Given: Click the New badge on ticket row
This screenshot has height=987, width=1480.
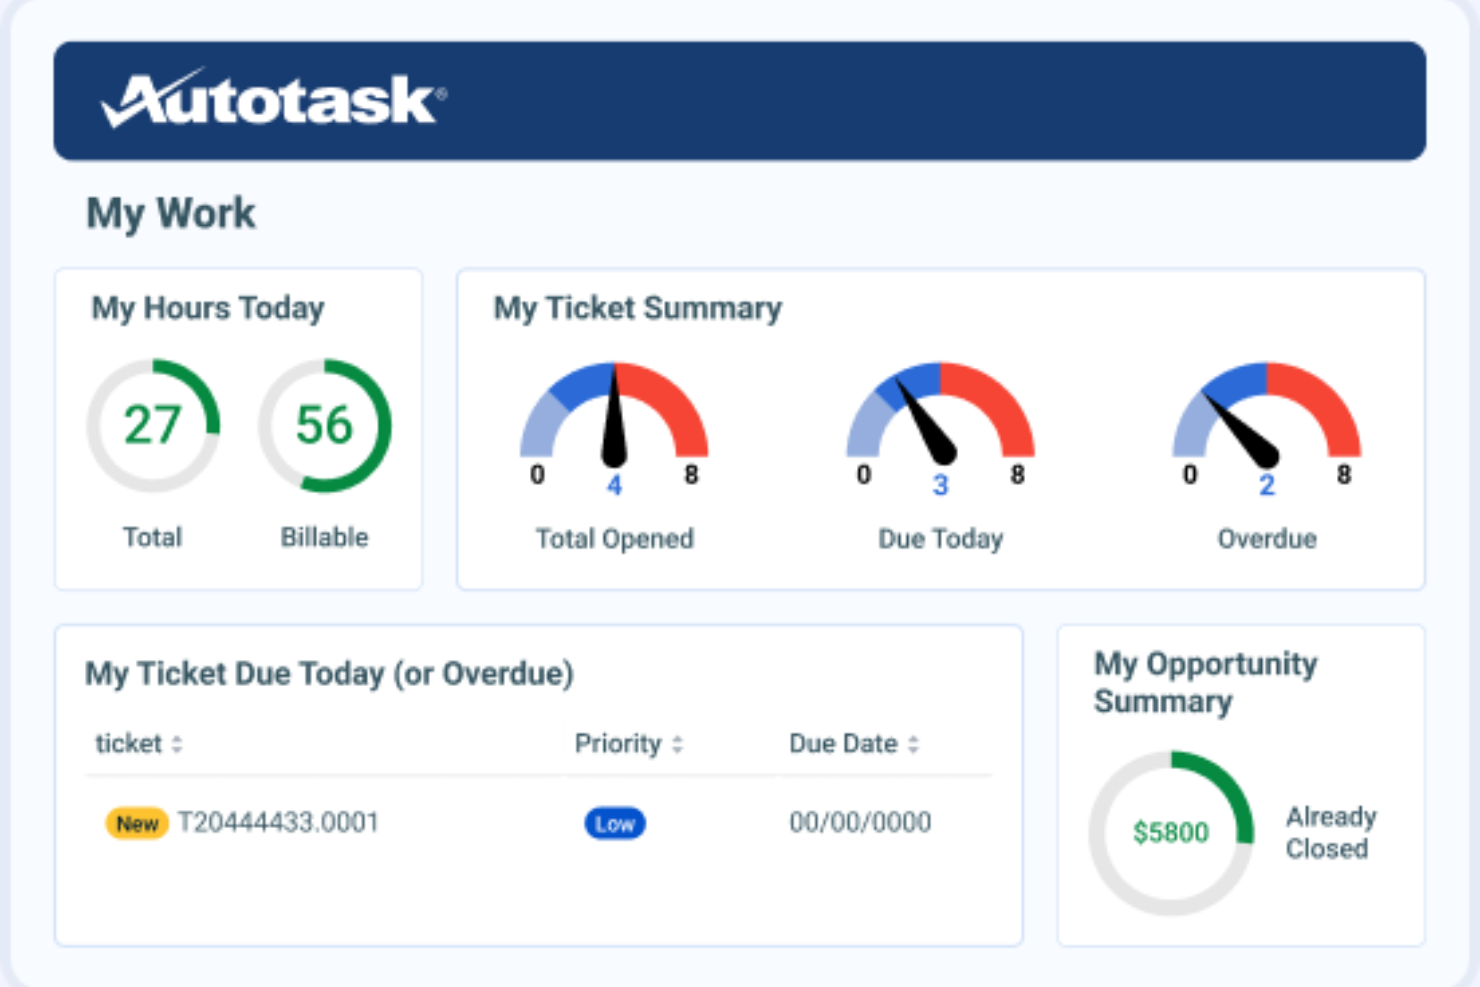Looking at the screenshot, I should click(x=137, y=823).
